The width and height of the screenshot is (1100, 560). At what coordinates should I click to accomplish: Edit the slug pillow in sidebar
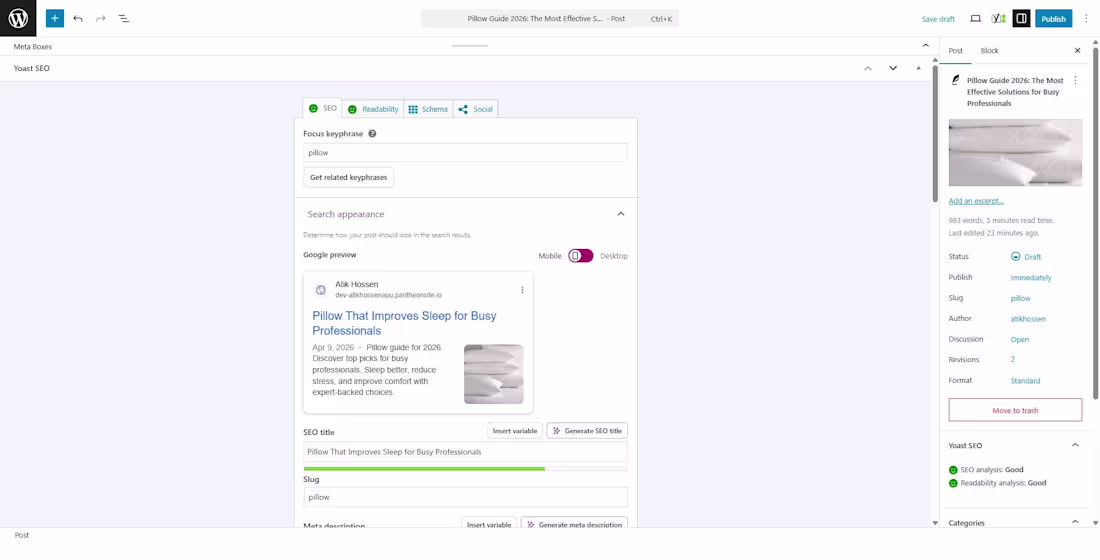point(1020,298)
